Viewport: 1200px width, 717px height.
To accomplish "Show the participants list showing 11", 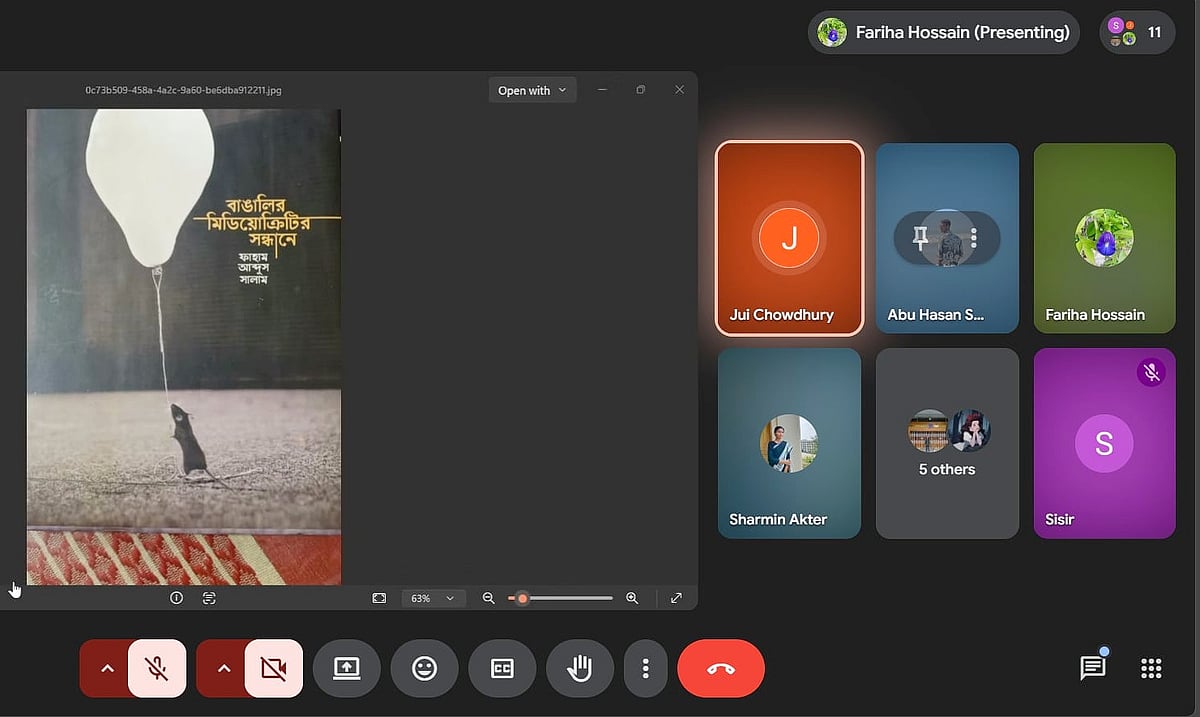I will click(1135, 32).
